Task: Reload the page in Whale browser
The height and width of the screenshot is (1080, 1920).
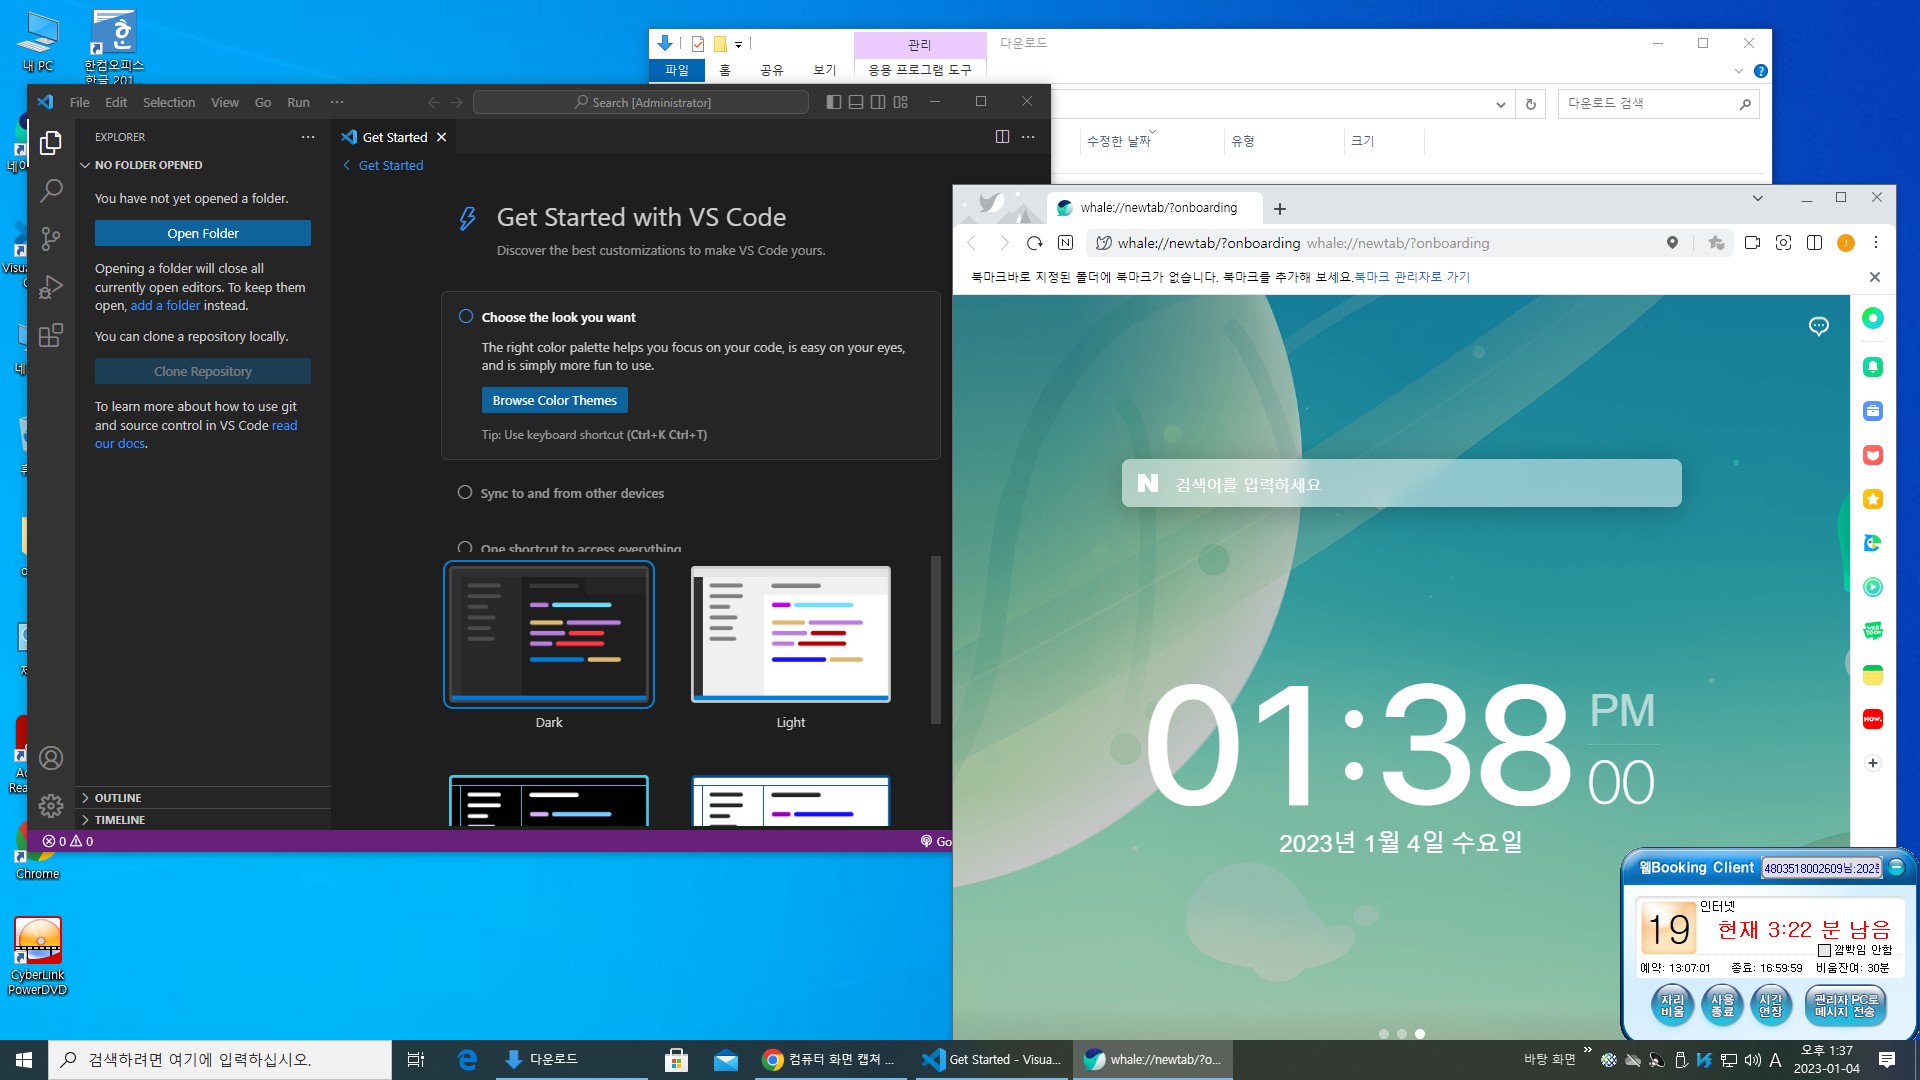Action: (x=1035, y=243)
